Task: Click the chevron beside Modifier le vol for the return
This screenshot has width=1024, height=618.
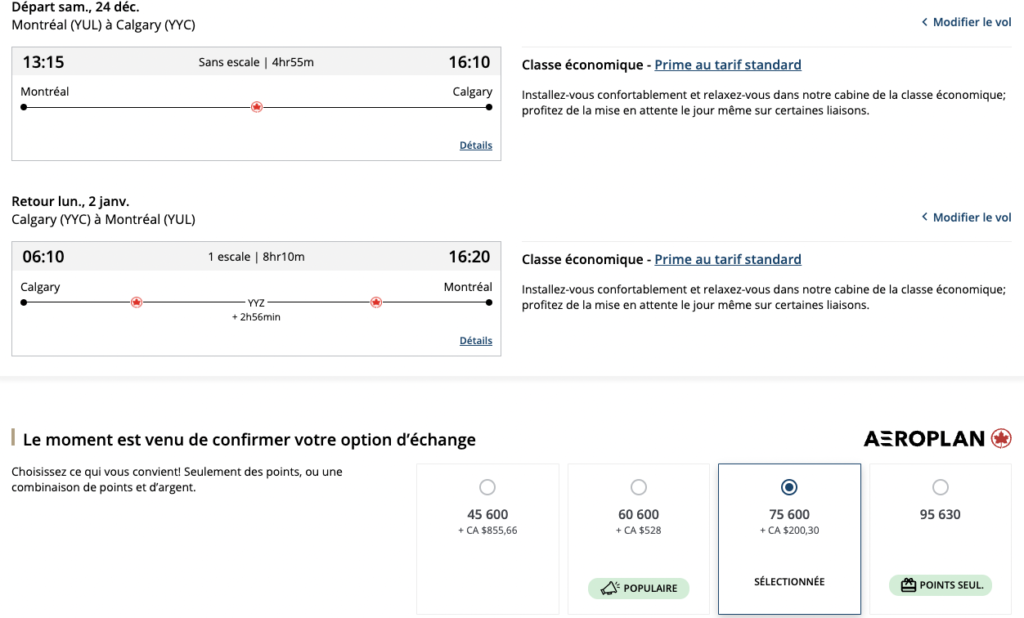Action: point(925,217)
